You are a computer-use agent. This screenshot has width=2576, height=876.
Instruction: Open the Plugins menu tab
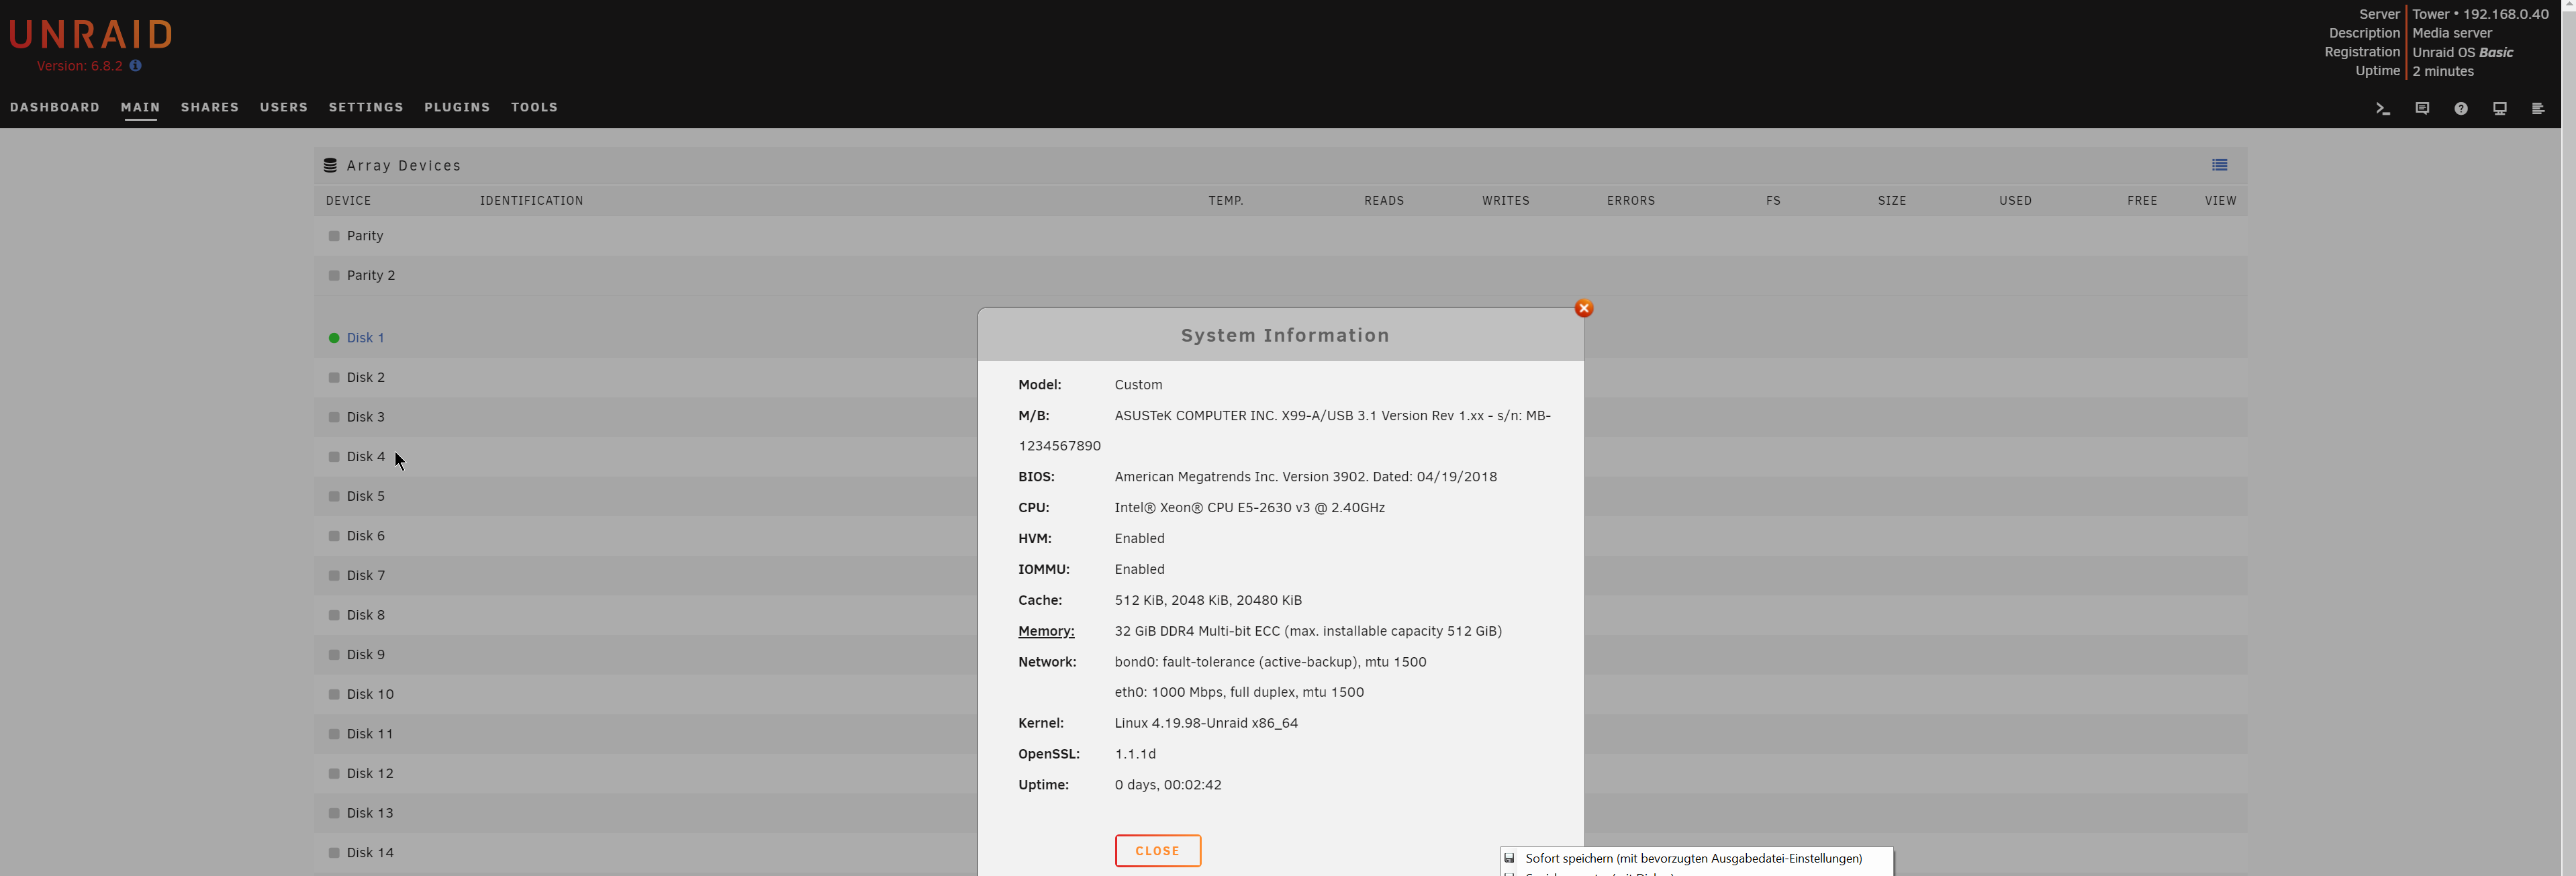(x=457, y=107)
